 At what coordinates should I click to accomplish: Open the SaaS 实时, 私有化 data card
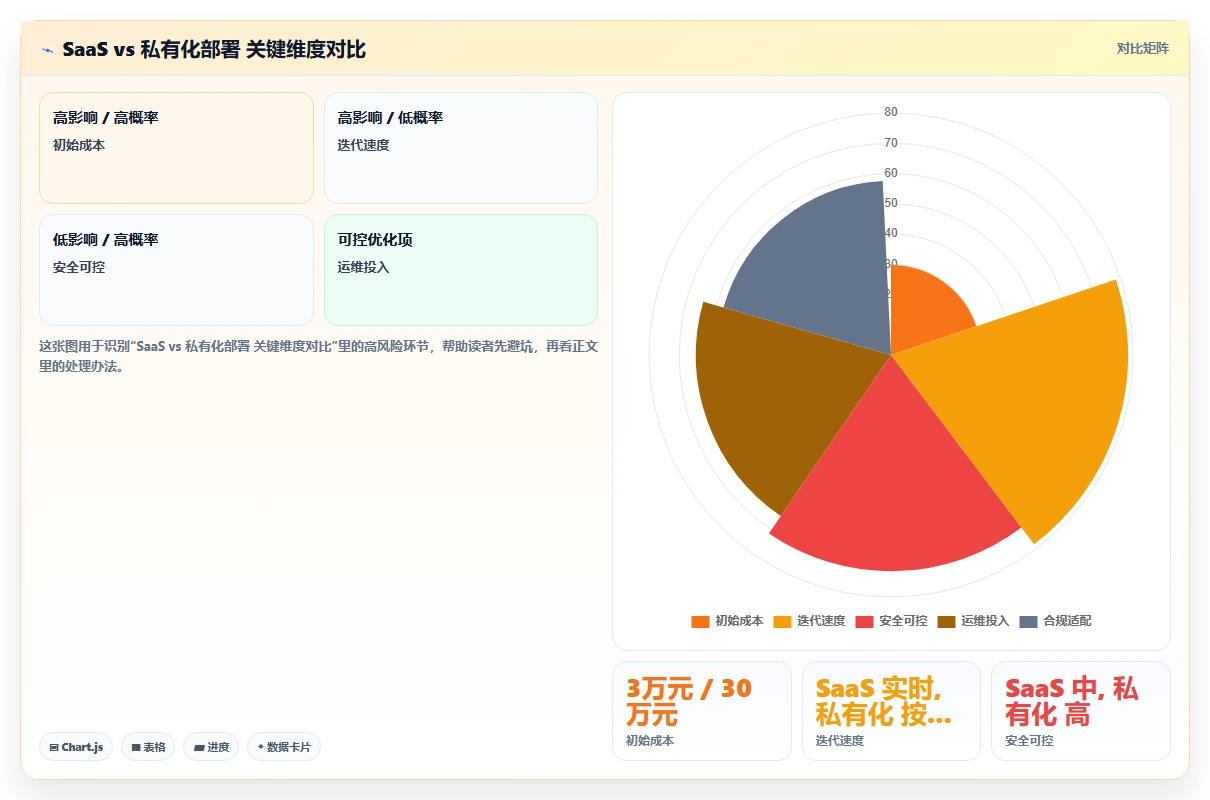click(891, 711)
